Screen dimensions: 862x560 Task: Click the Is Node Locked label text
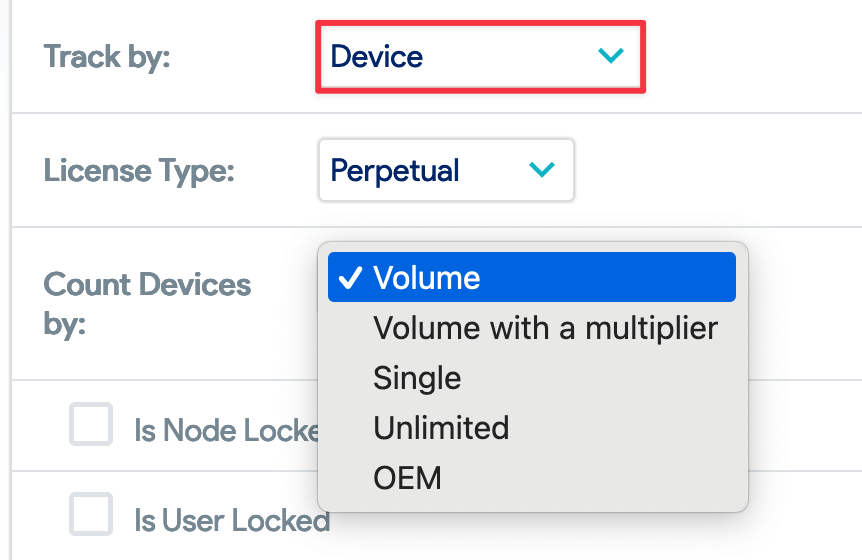coord(226,430)
